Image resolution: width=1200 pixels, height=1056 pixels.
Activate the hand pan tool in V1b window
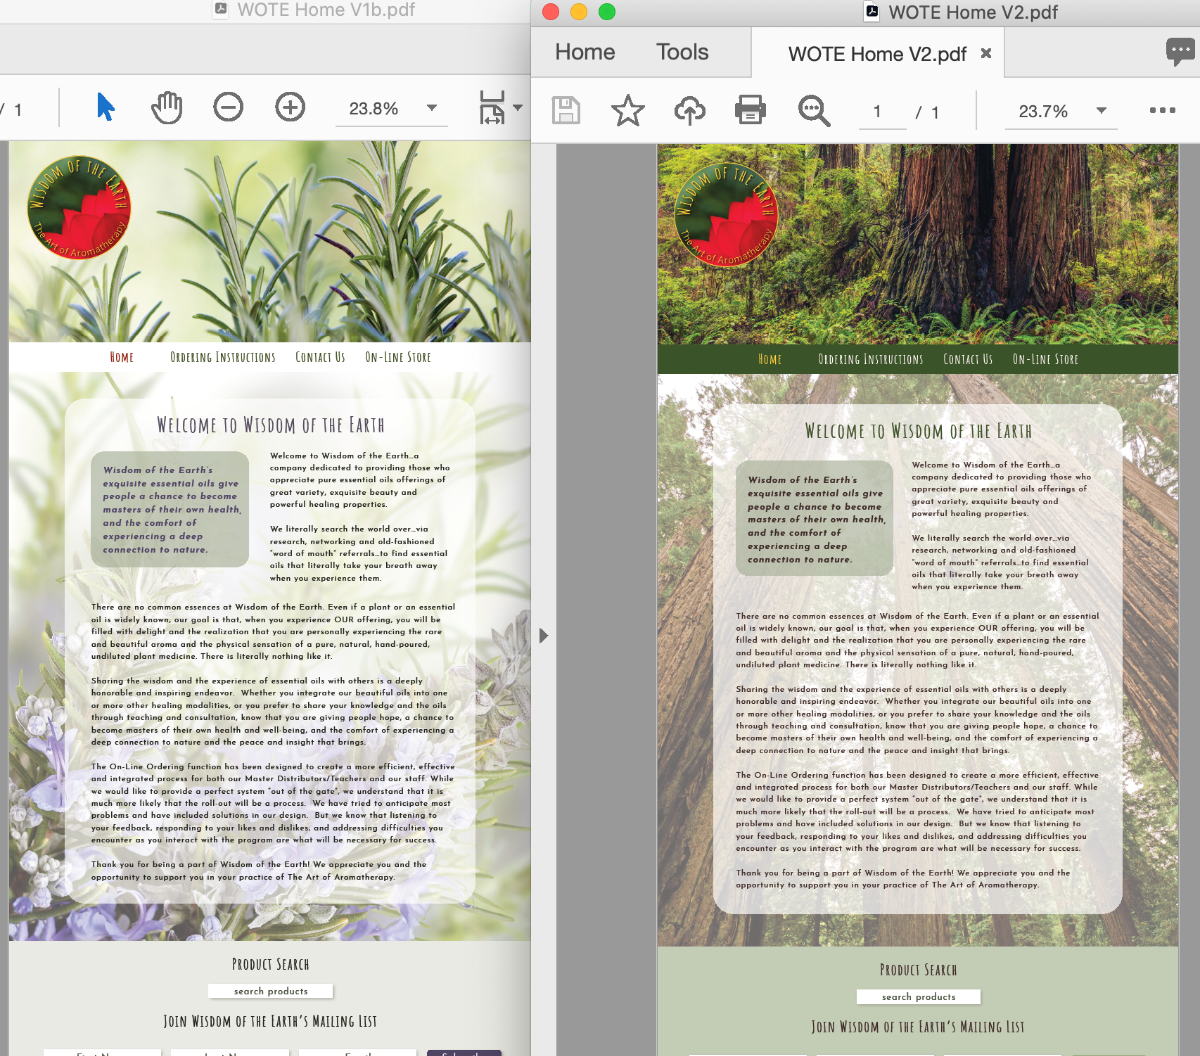coord(166,107)
